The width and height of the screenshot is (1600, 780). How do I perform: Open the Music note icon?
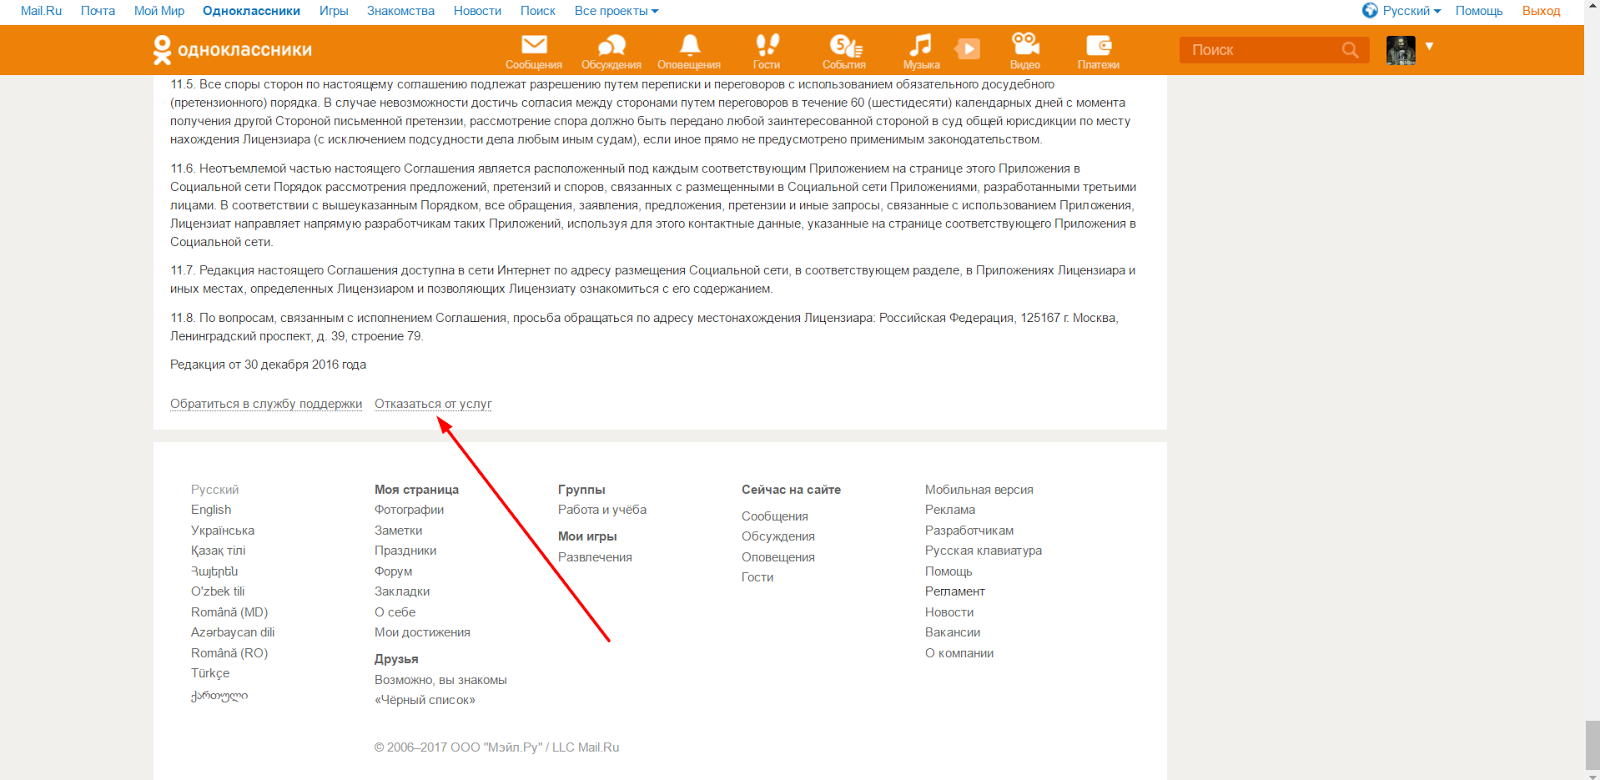coord(921,45)
